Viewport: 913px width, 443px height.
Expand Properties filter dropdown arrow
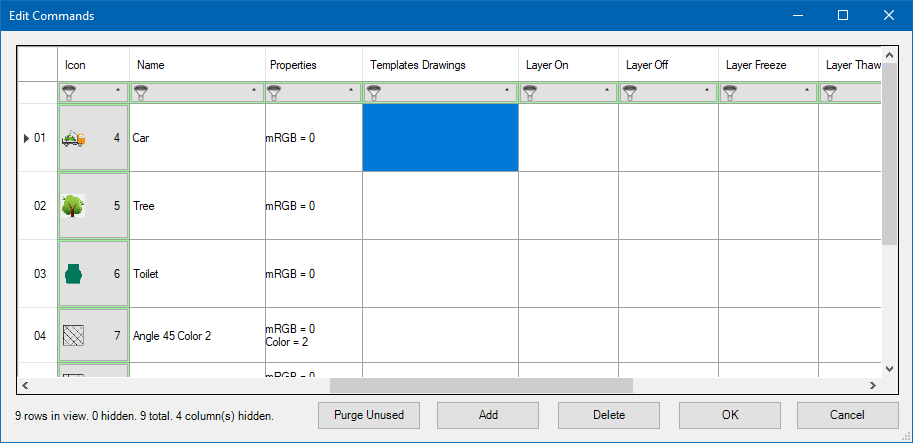coord(351,91)
